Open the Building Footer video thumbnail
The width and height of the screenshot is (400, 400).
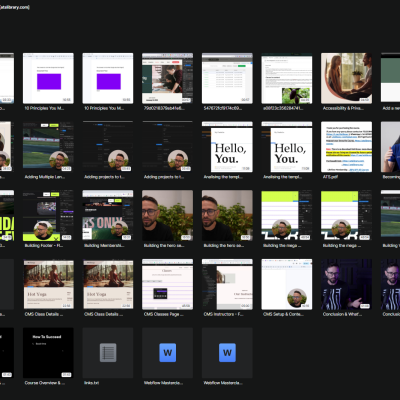click(x=48, y=216)
